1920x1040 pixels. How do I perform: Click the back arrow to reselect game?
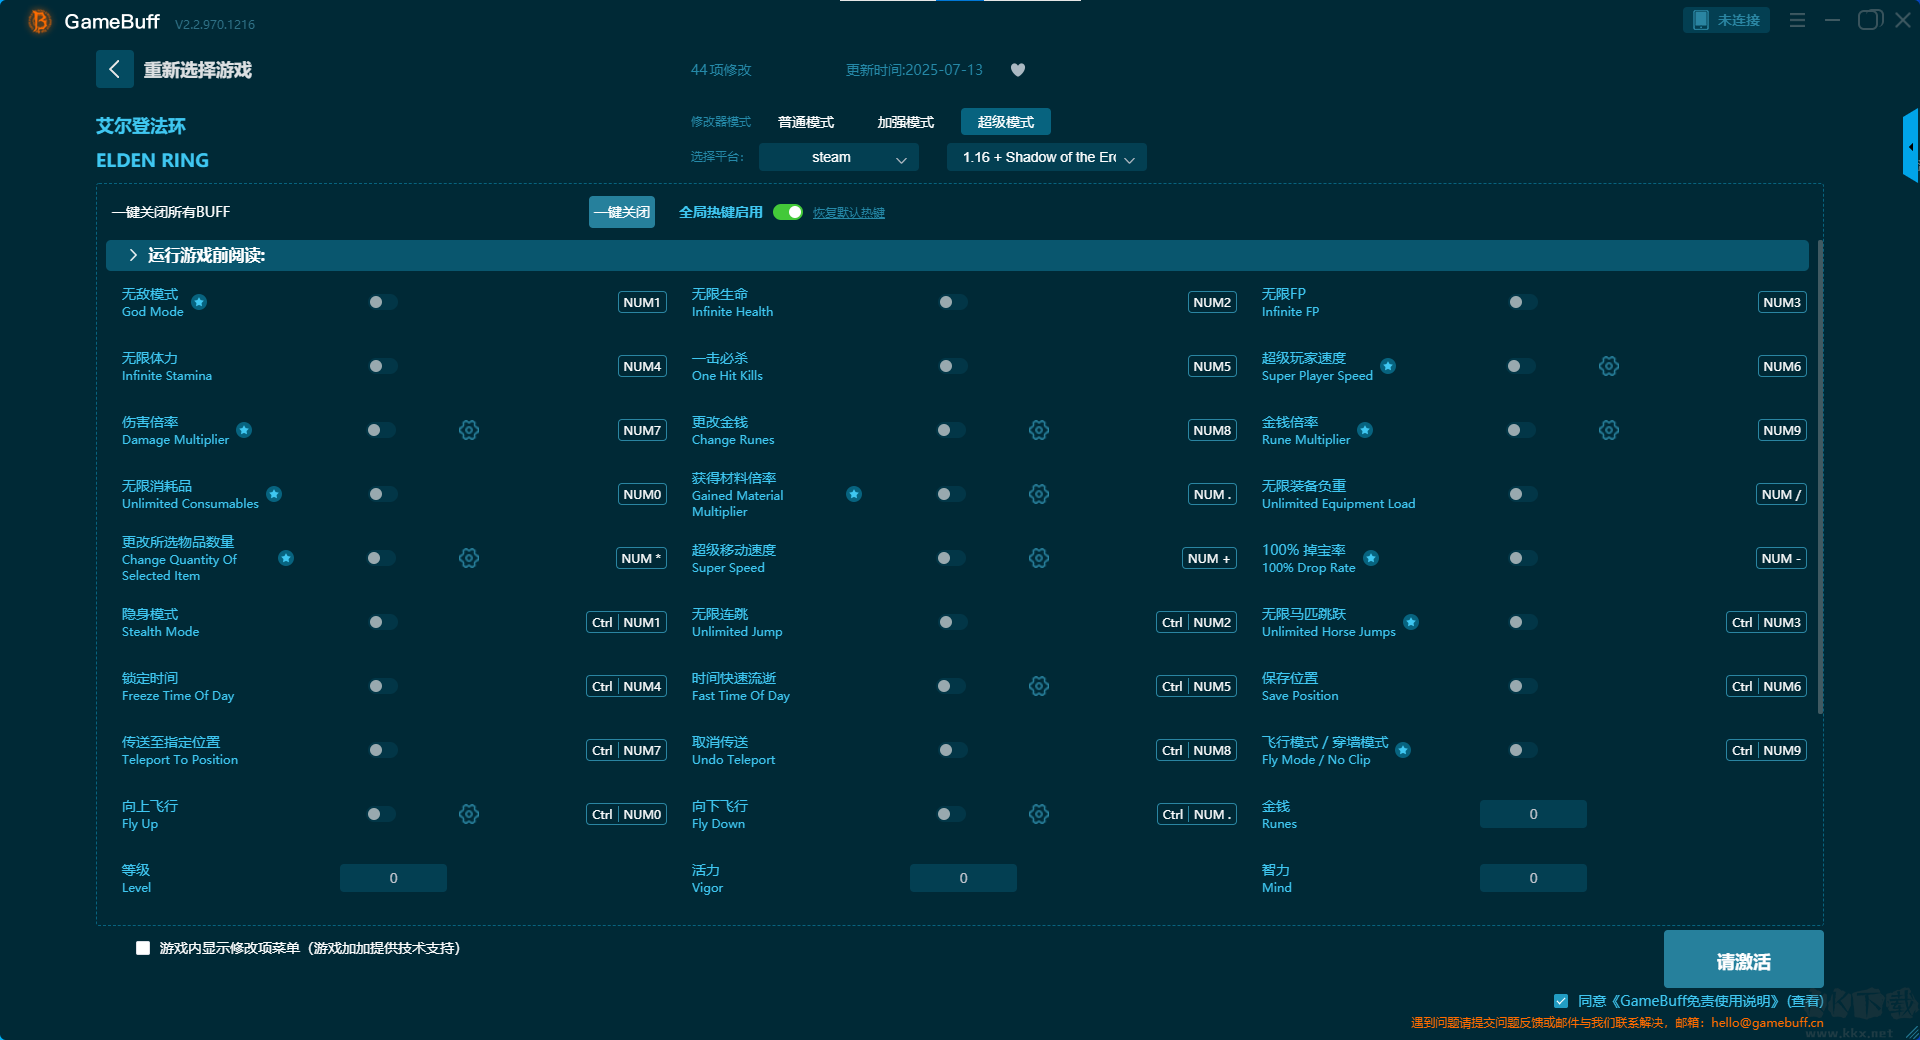coord(115,69)
